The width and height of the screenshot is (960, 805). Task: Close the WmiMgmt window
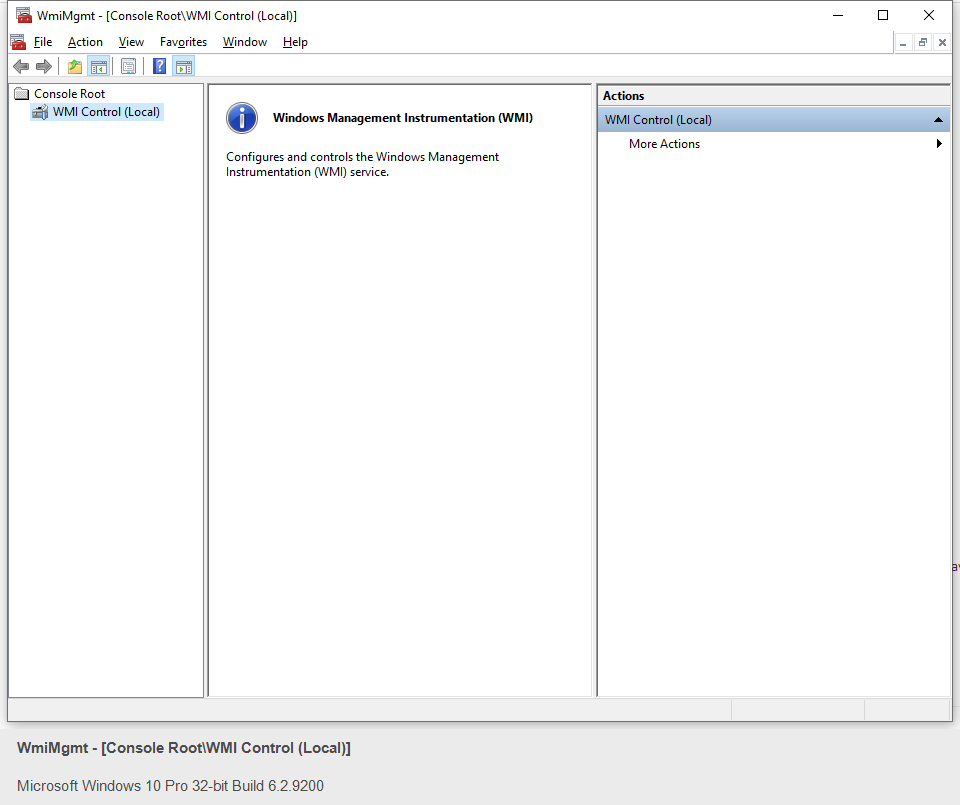pyautogui.click(x=929, y=15)
